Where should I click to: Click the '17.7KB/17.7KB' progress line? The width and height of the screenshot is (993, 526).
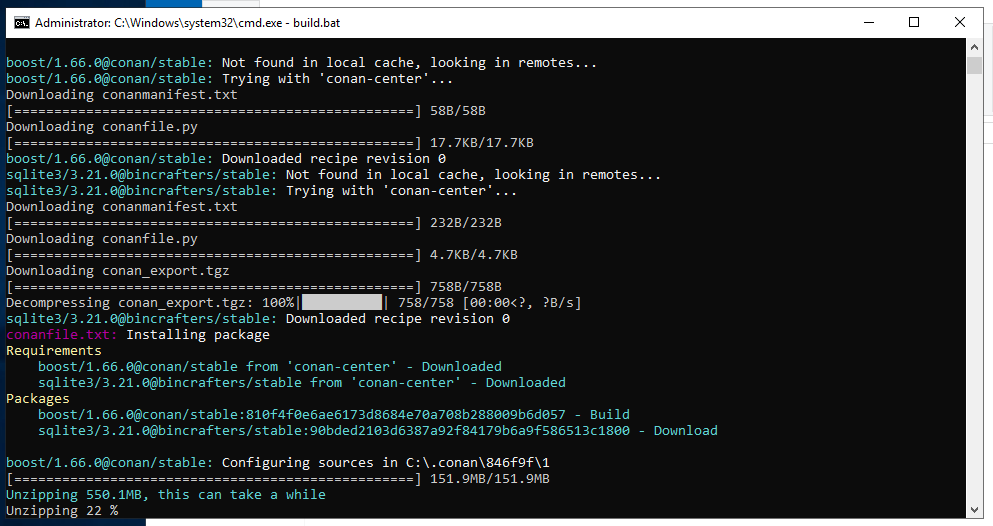270,143
